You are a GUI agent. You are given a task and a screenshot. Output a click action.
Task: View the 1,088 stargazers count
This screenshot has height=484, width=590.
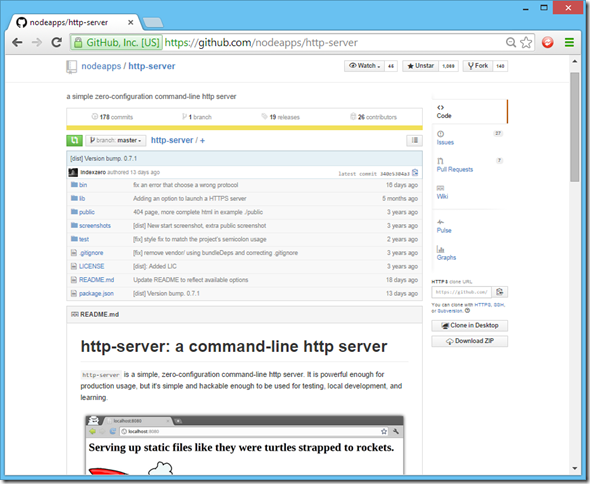click(448, 66)
